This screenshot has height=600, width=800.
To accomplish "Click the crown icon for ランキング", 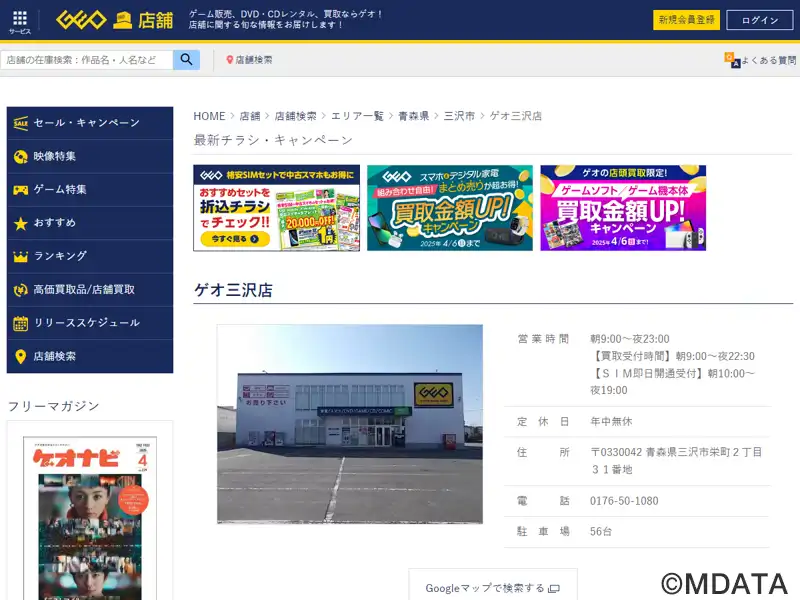I will [21, 257].
